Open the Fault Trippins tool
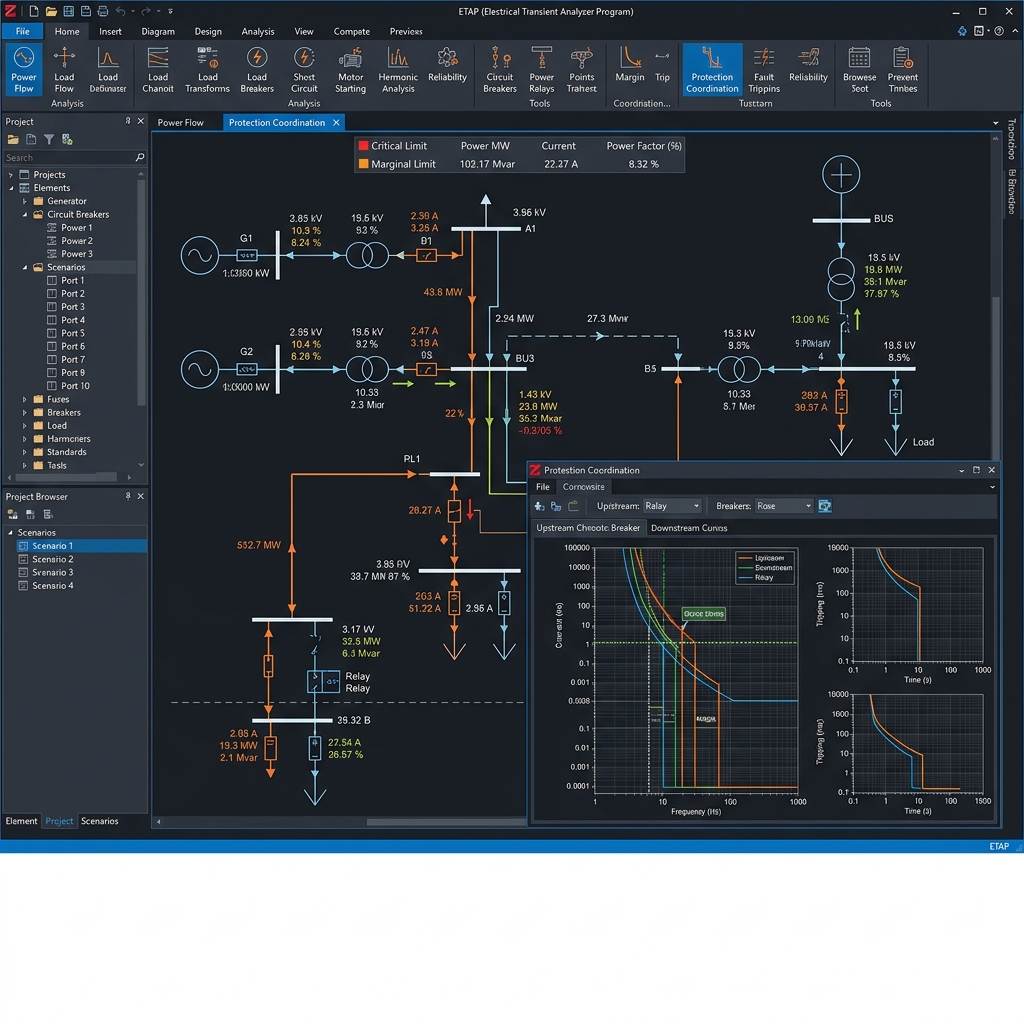This screenshot has width=1024, height=1024. coord(763,70)
